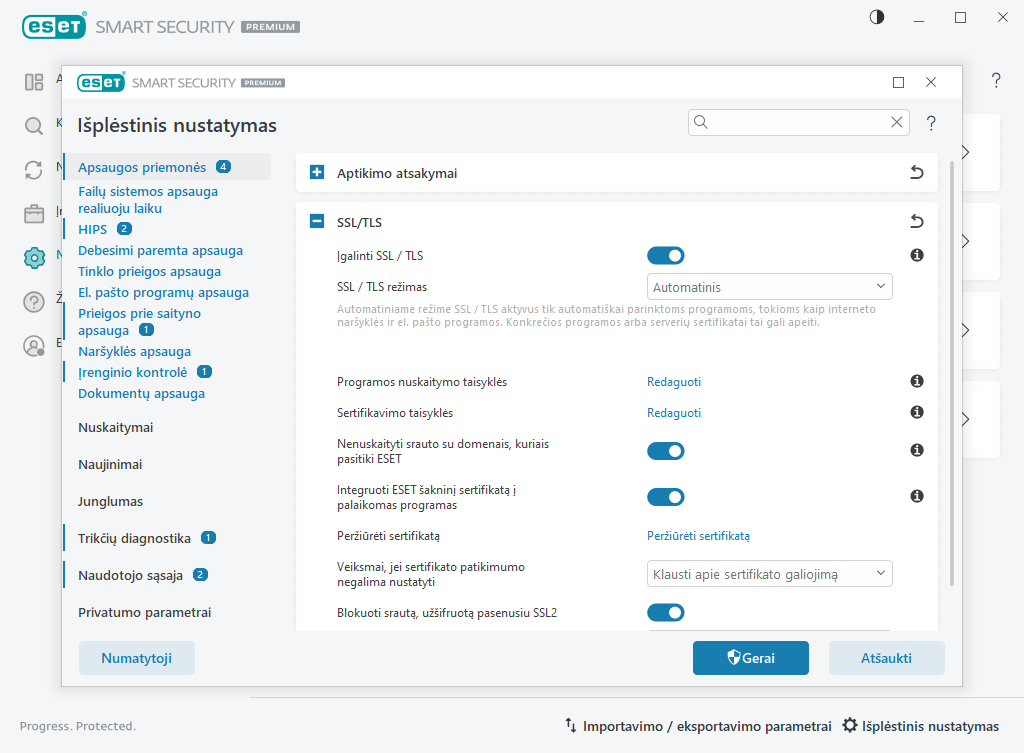Toggle Integruoti ESET šakninį sertifikatą option
1024x753 pixels.
click(666, 496)
